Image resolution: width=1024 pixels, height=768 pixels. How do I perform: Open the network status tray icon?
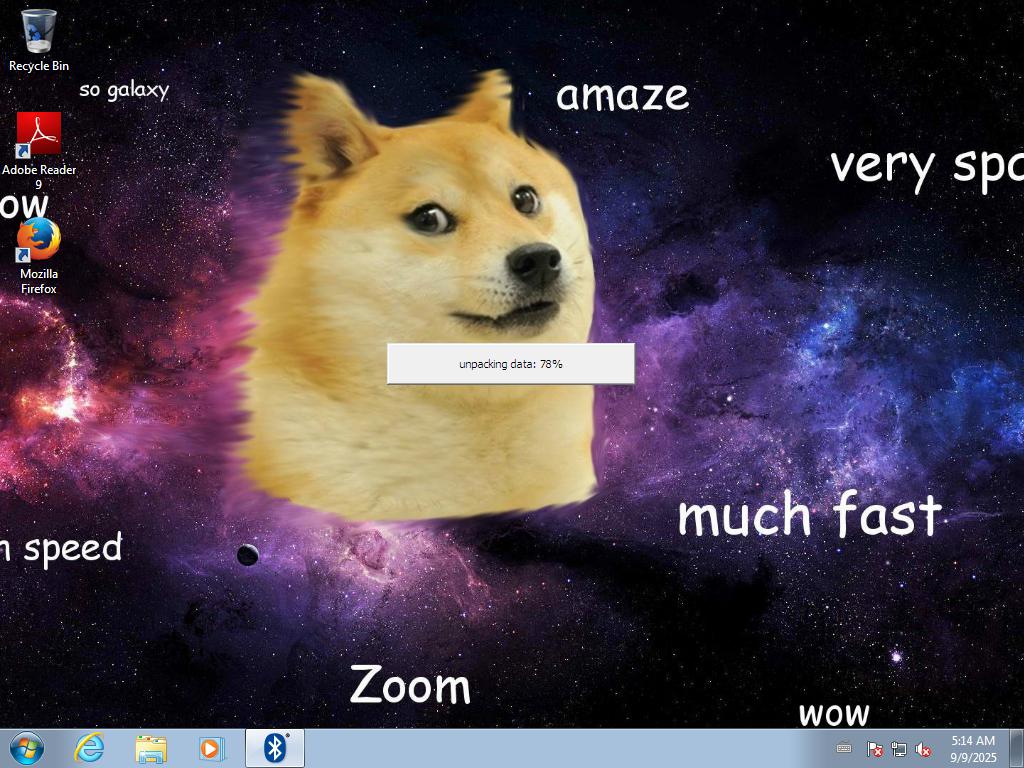pyautogui.click(x=899, y=748)
